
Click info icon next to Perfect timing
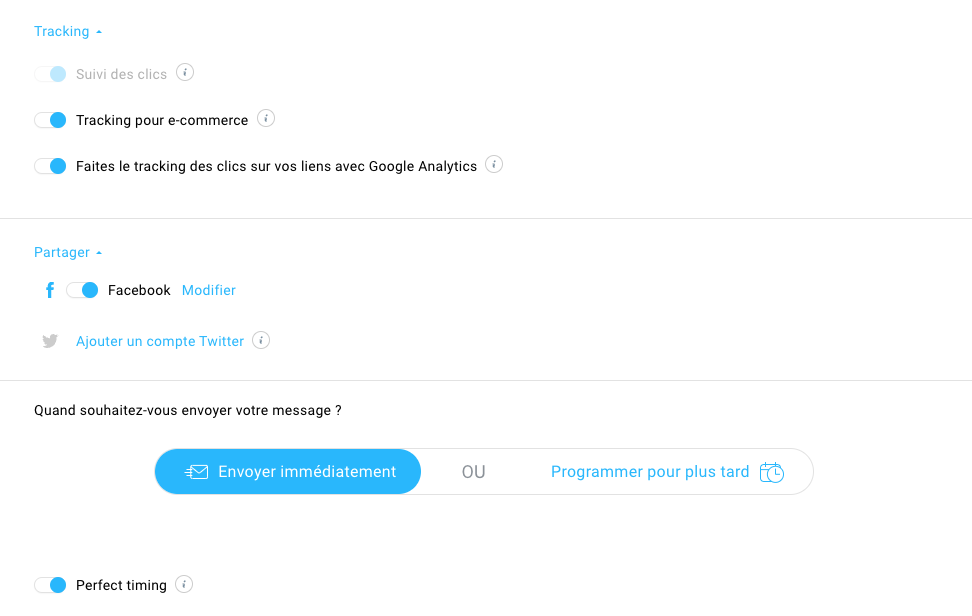184,584
